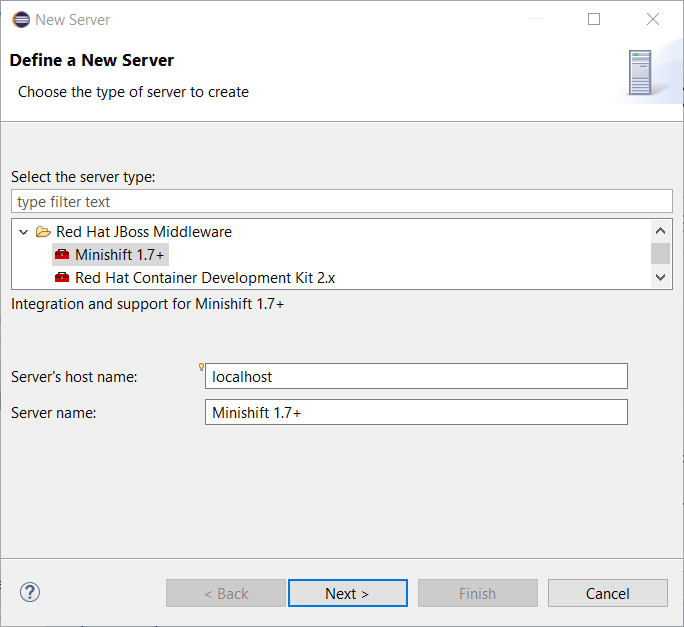Click the Red Hat JBoss Middleware folder icon

(x=43, y=232)
